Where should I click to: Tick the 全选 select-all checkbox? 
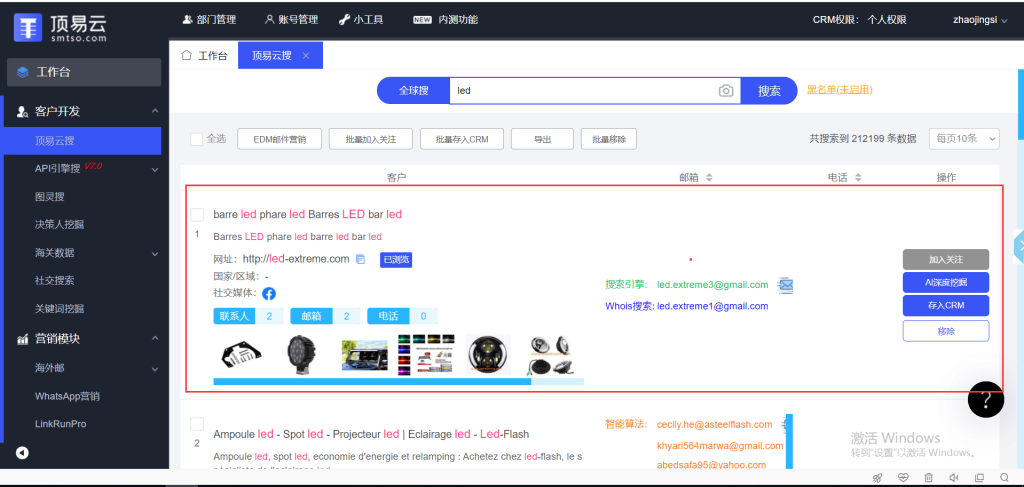tap(197, 139)
